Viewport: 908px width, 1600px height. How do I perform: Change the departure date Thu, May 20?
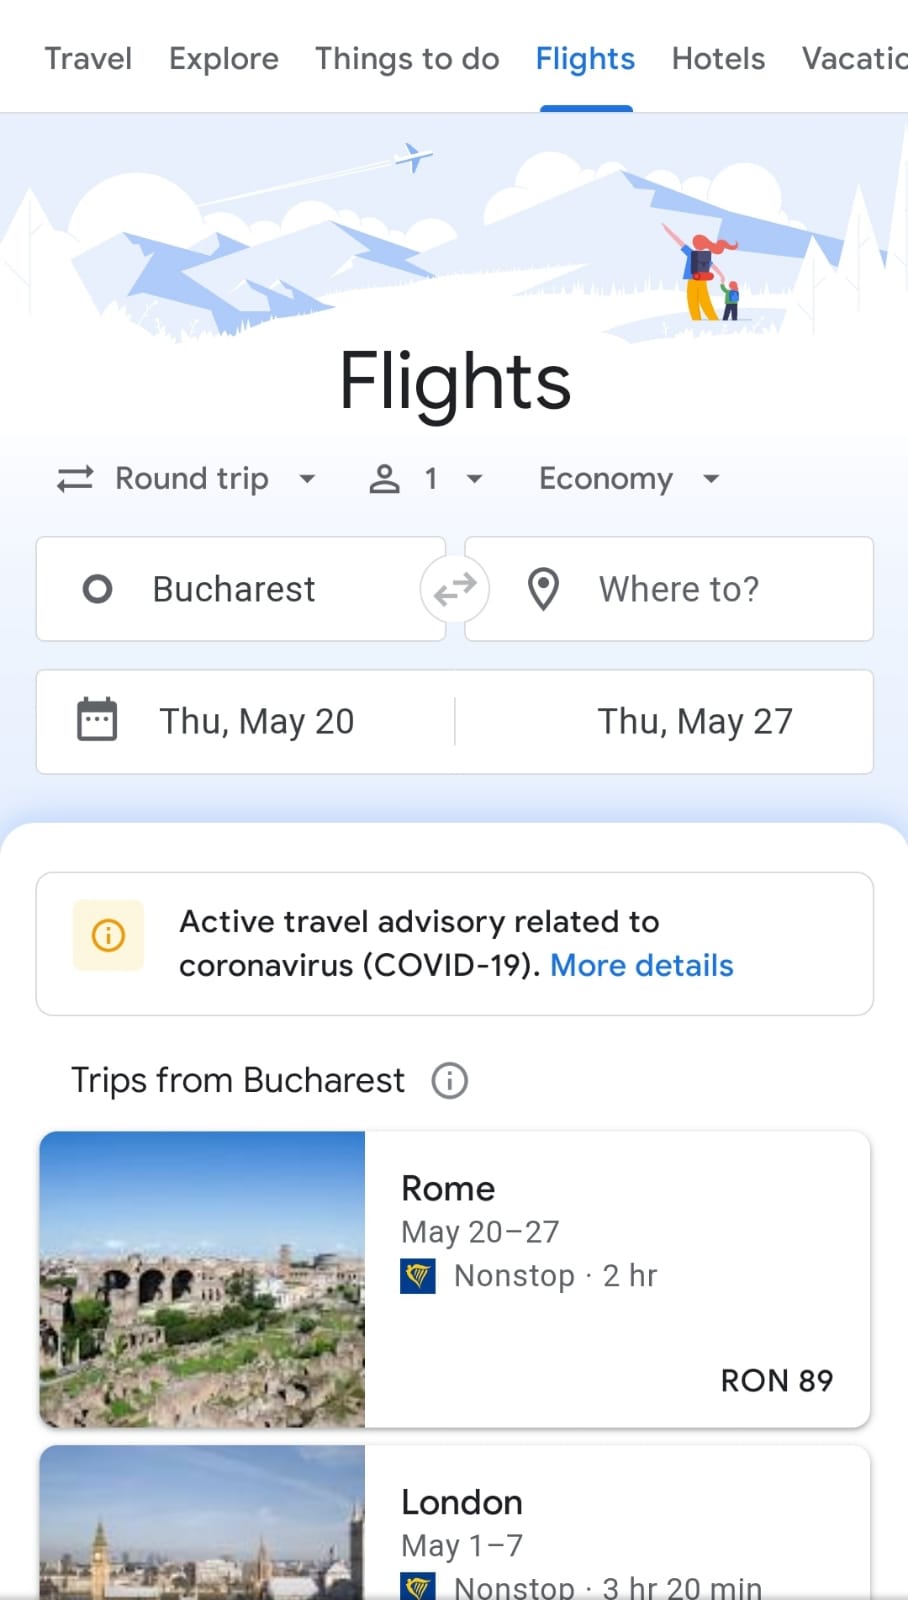[x=257, y=721]
